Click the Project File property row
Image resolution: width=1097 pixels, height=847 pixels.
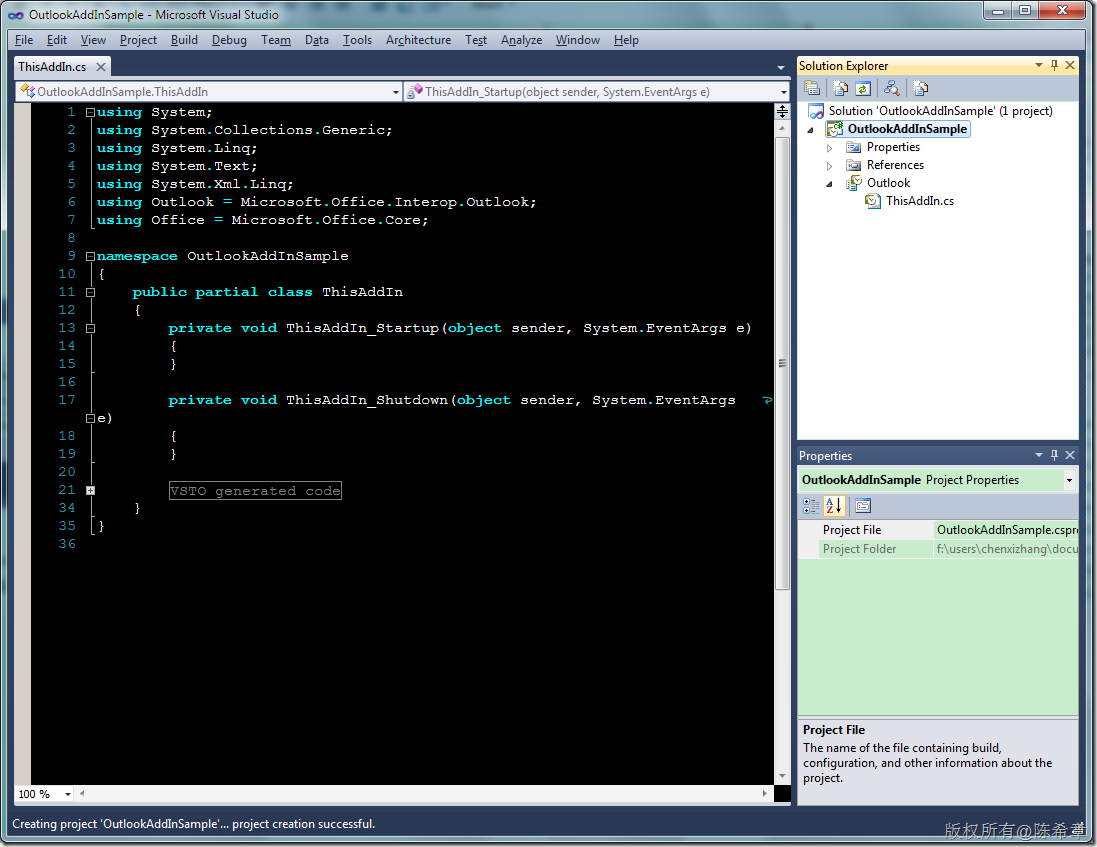(937, 529)
